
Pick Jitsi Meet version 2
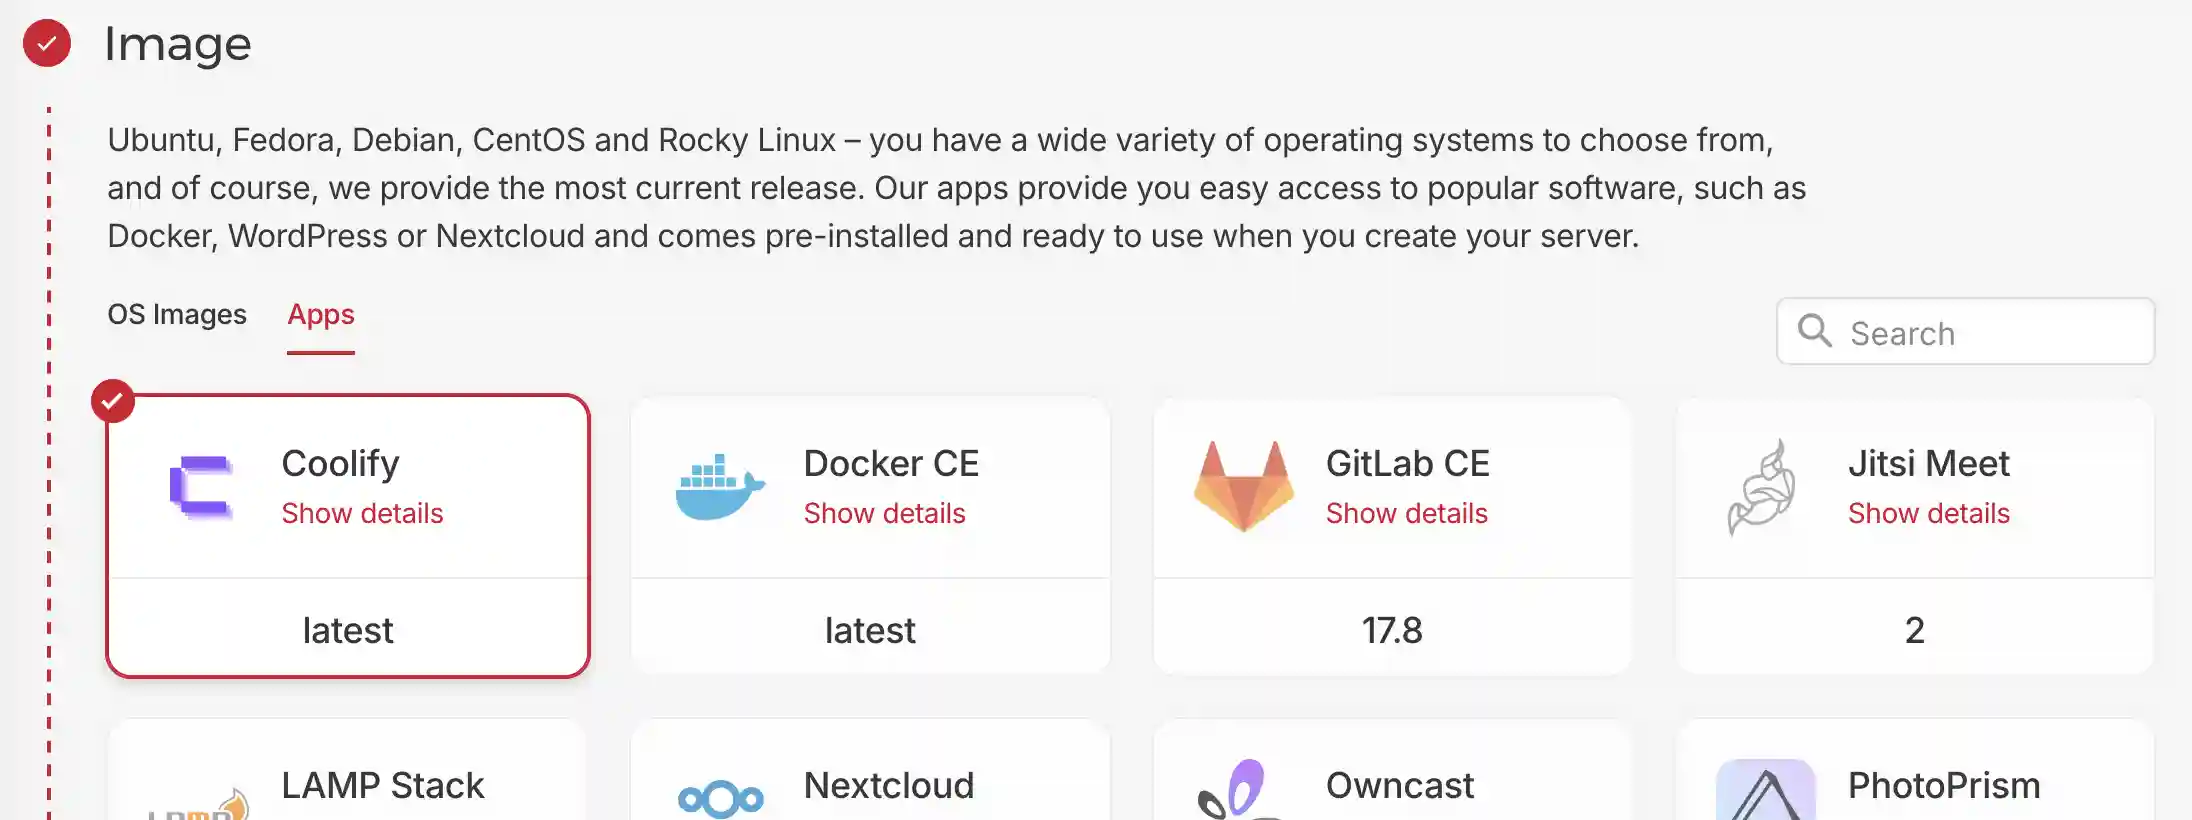1914,630
